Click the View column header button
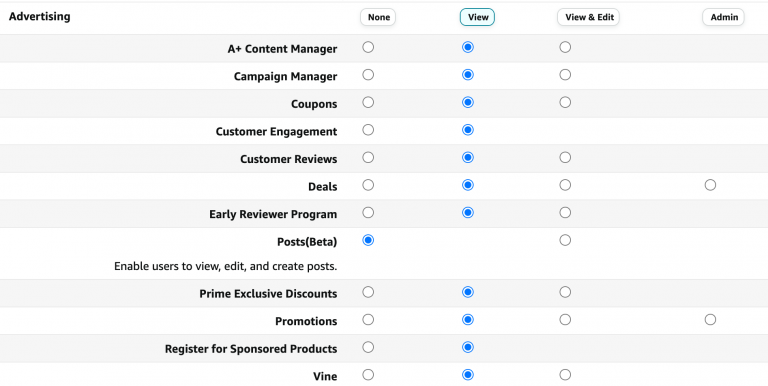This screenshot has width=768, height=386. (x=478, y=17)
